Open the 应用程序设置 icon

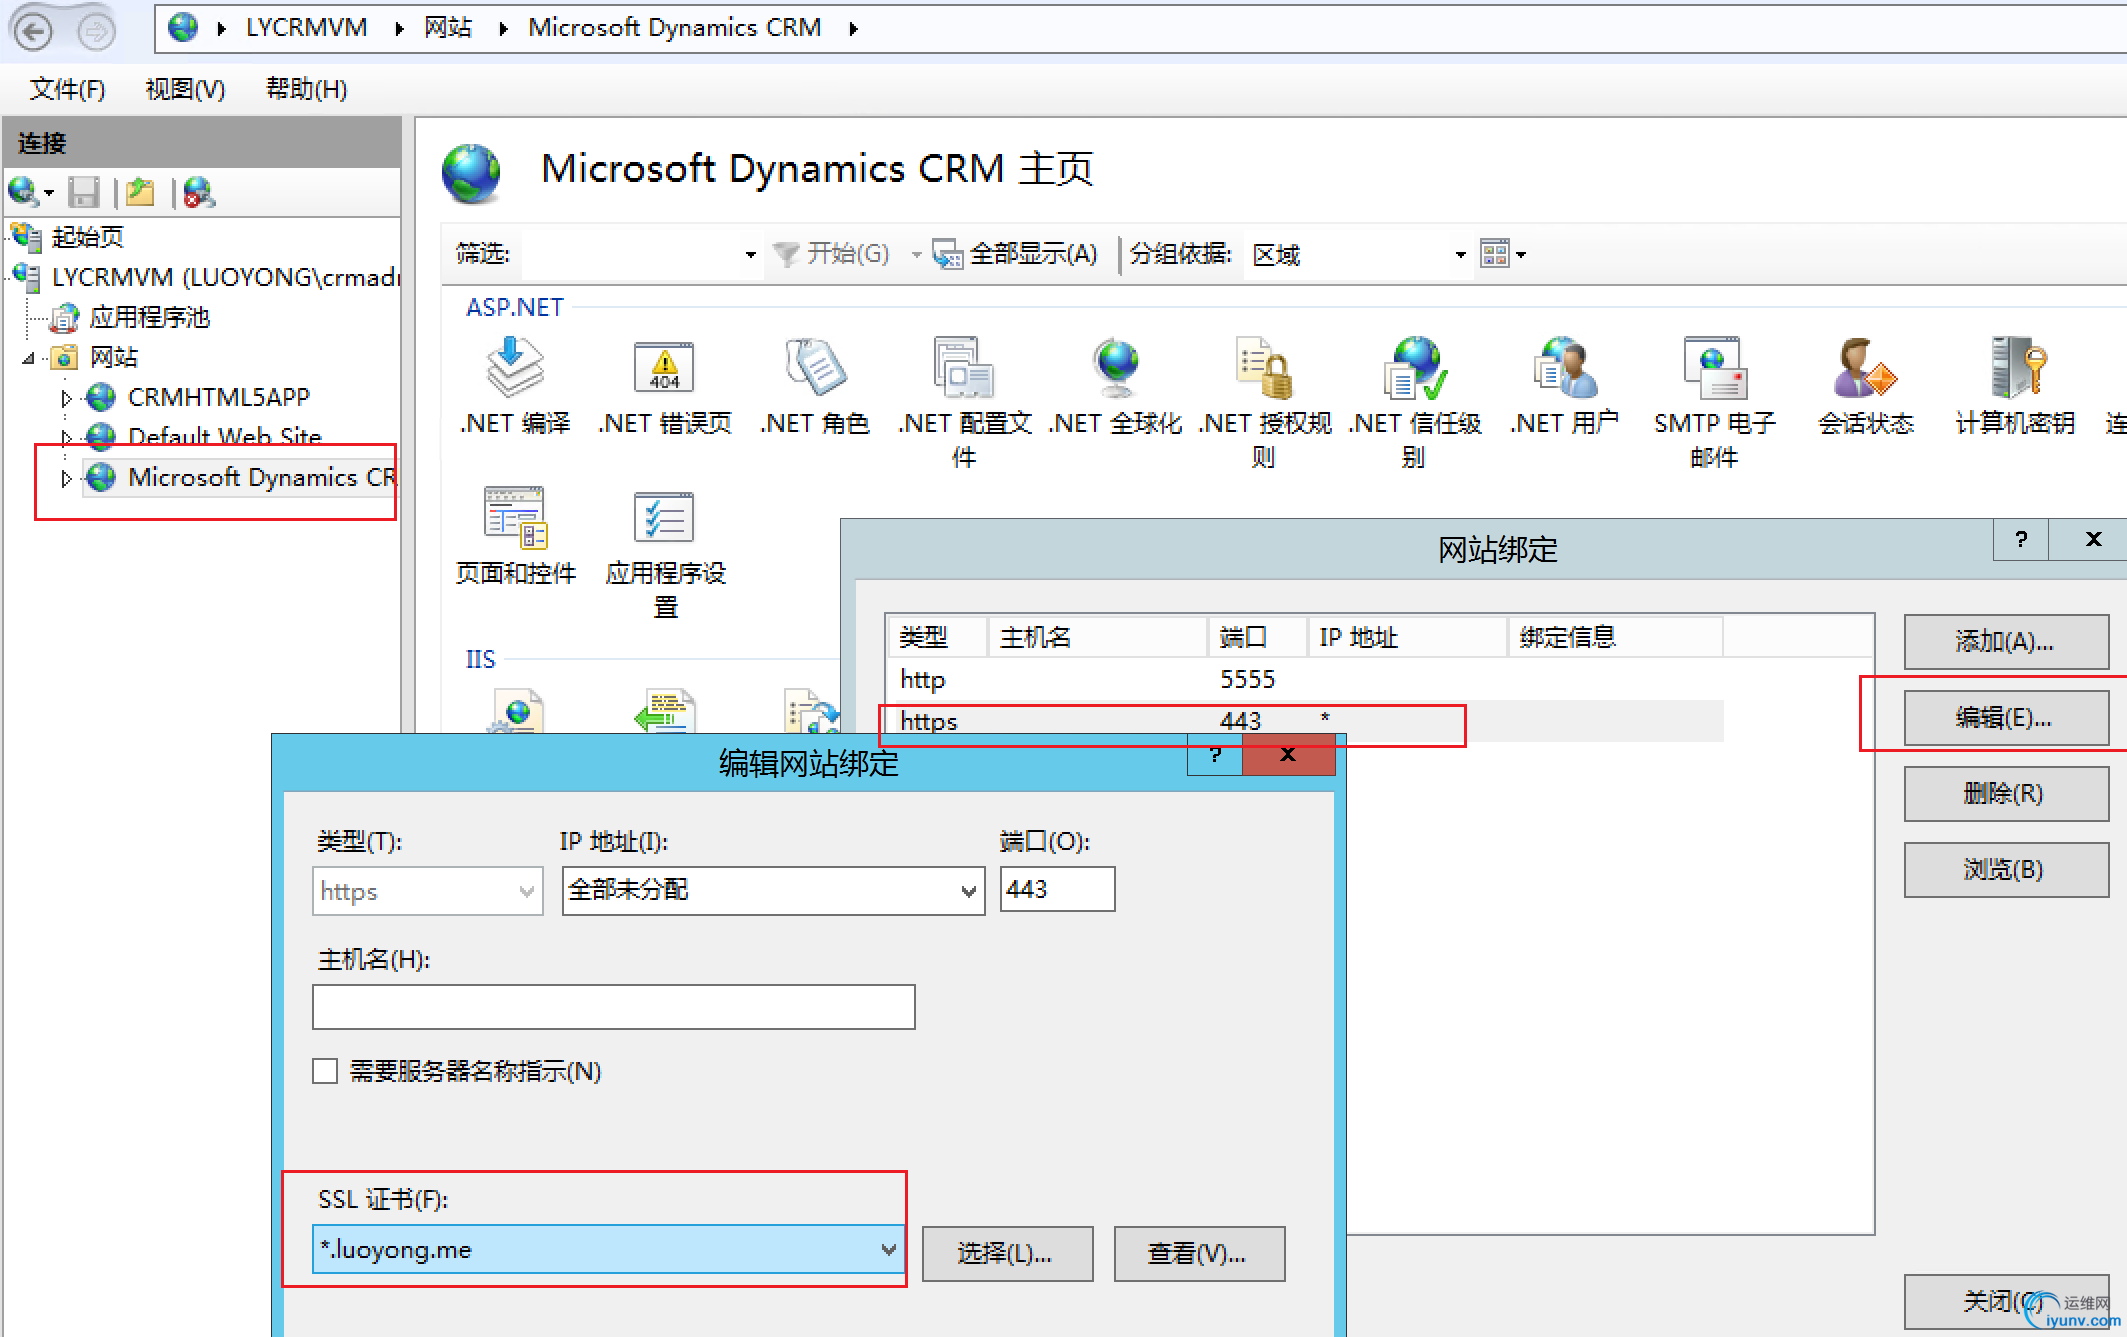[x=664, y=518]
